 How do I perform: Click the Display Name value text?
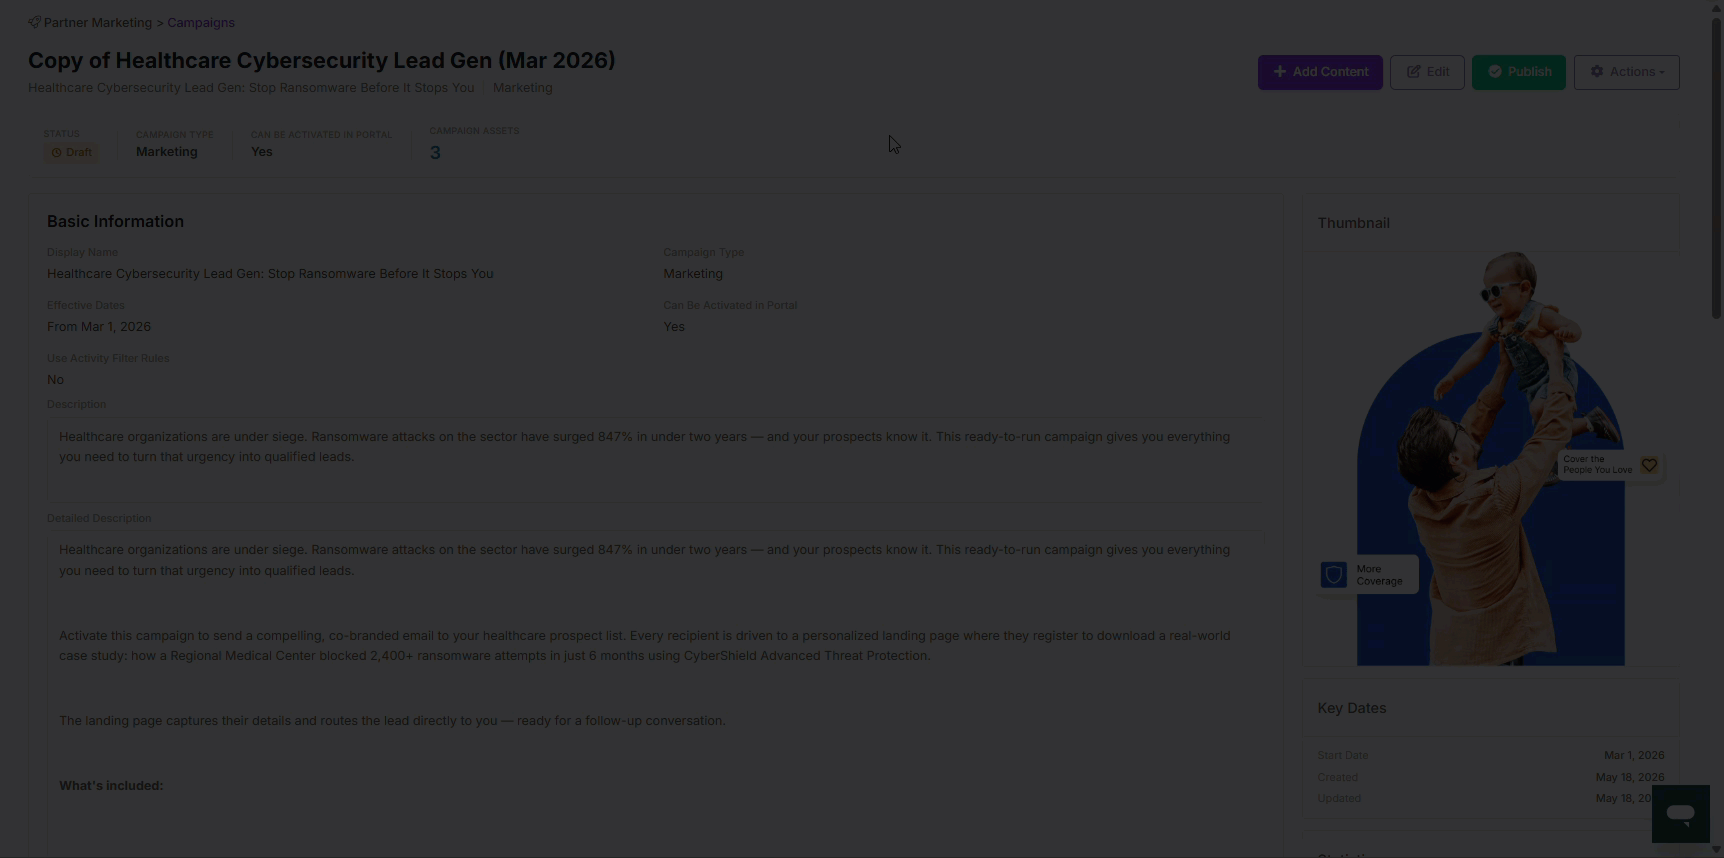coord(270,274)
